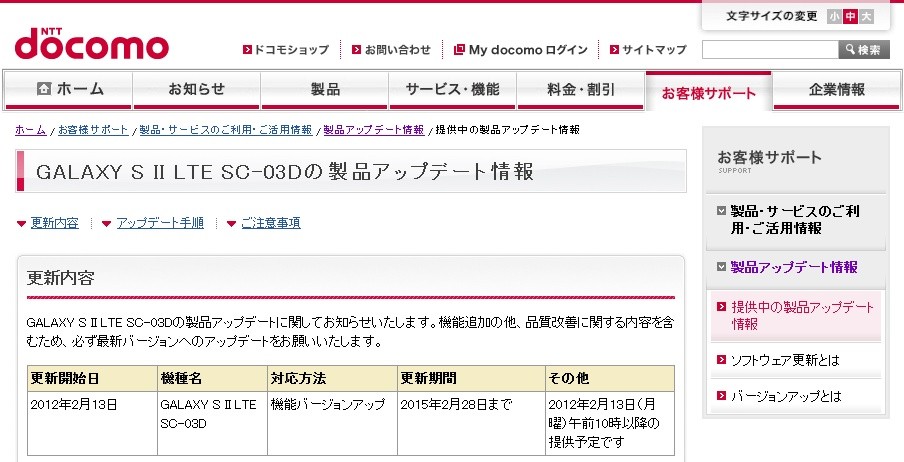Click red triangle beside ご注意事項 anchor

click(x=231, y=224)
